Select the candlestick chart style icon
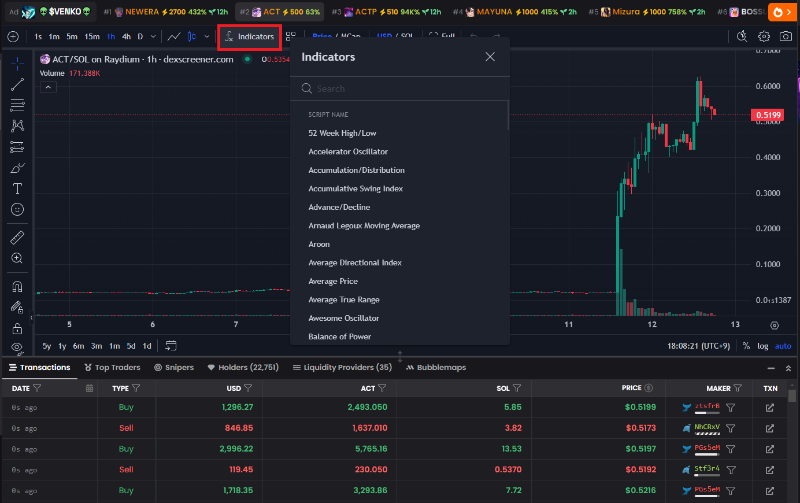This screenshot has width=800, height=503. [192, 37]
